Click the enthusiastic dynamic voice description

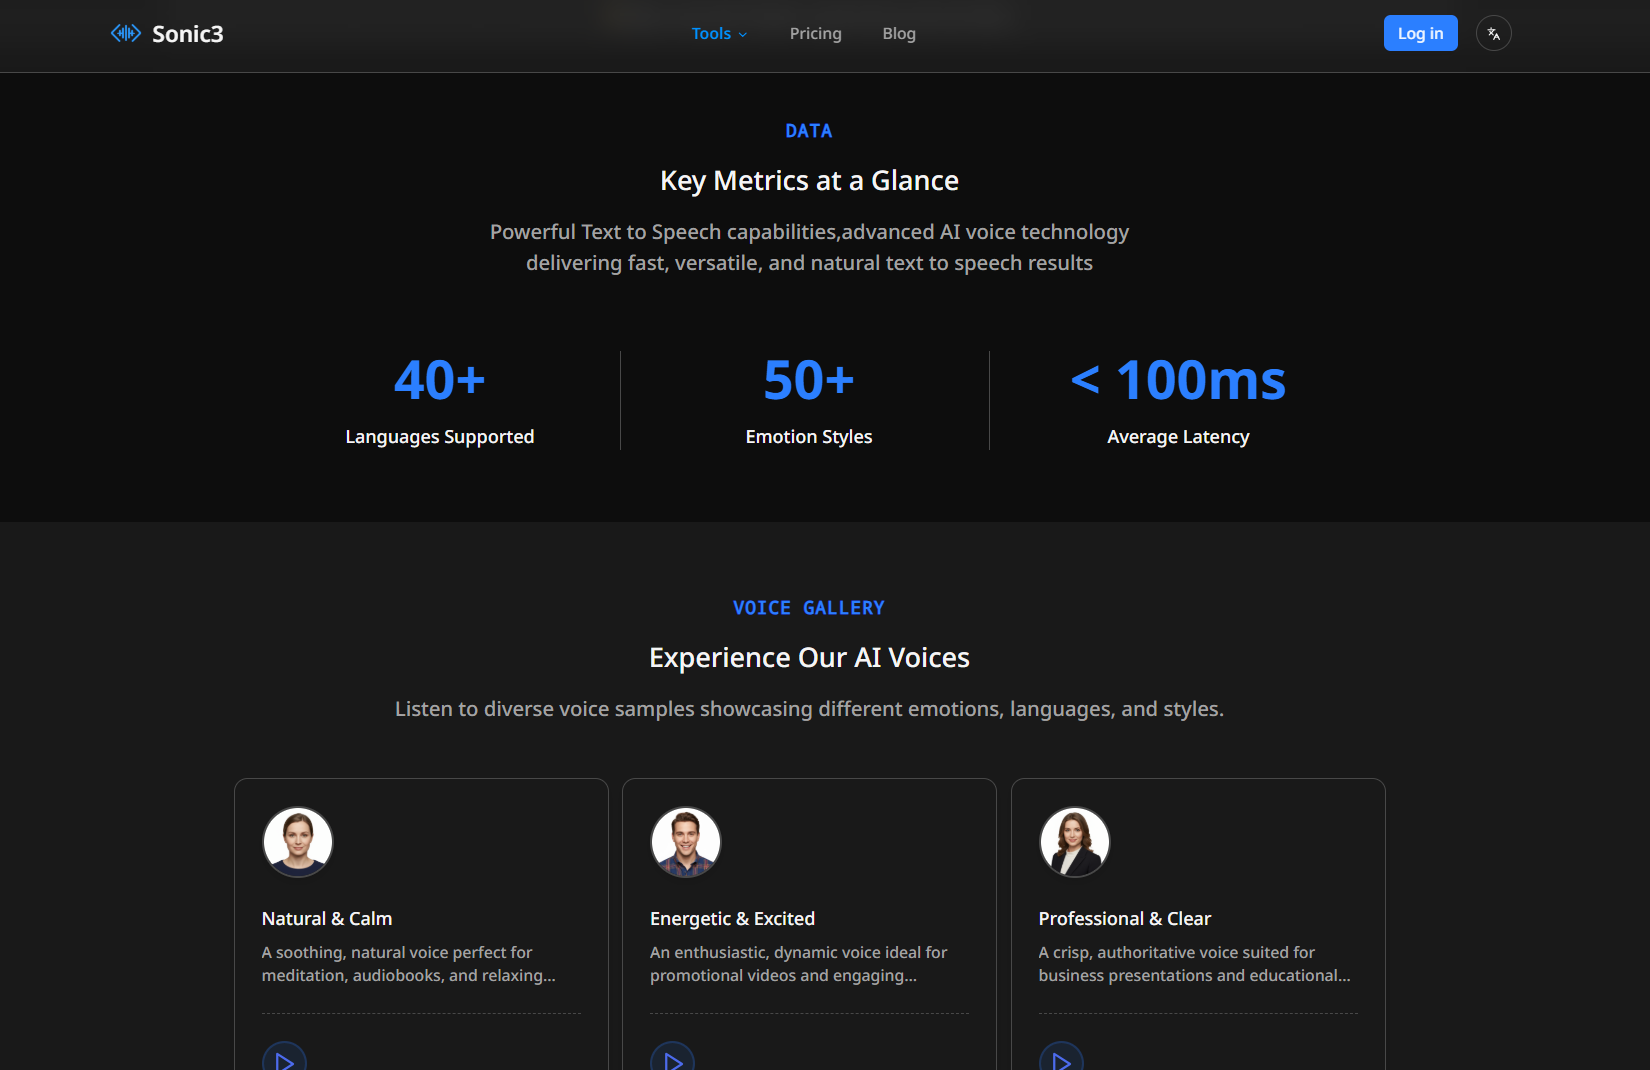point(799,964)
